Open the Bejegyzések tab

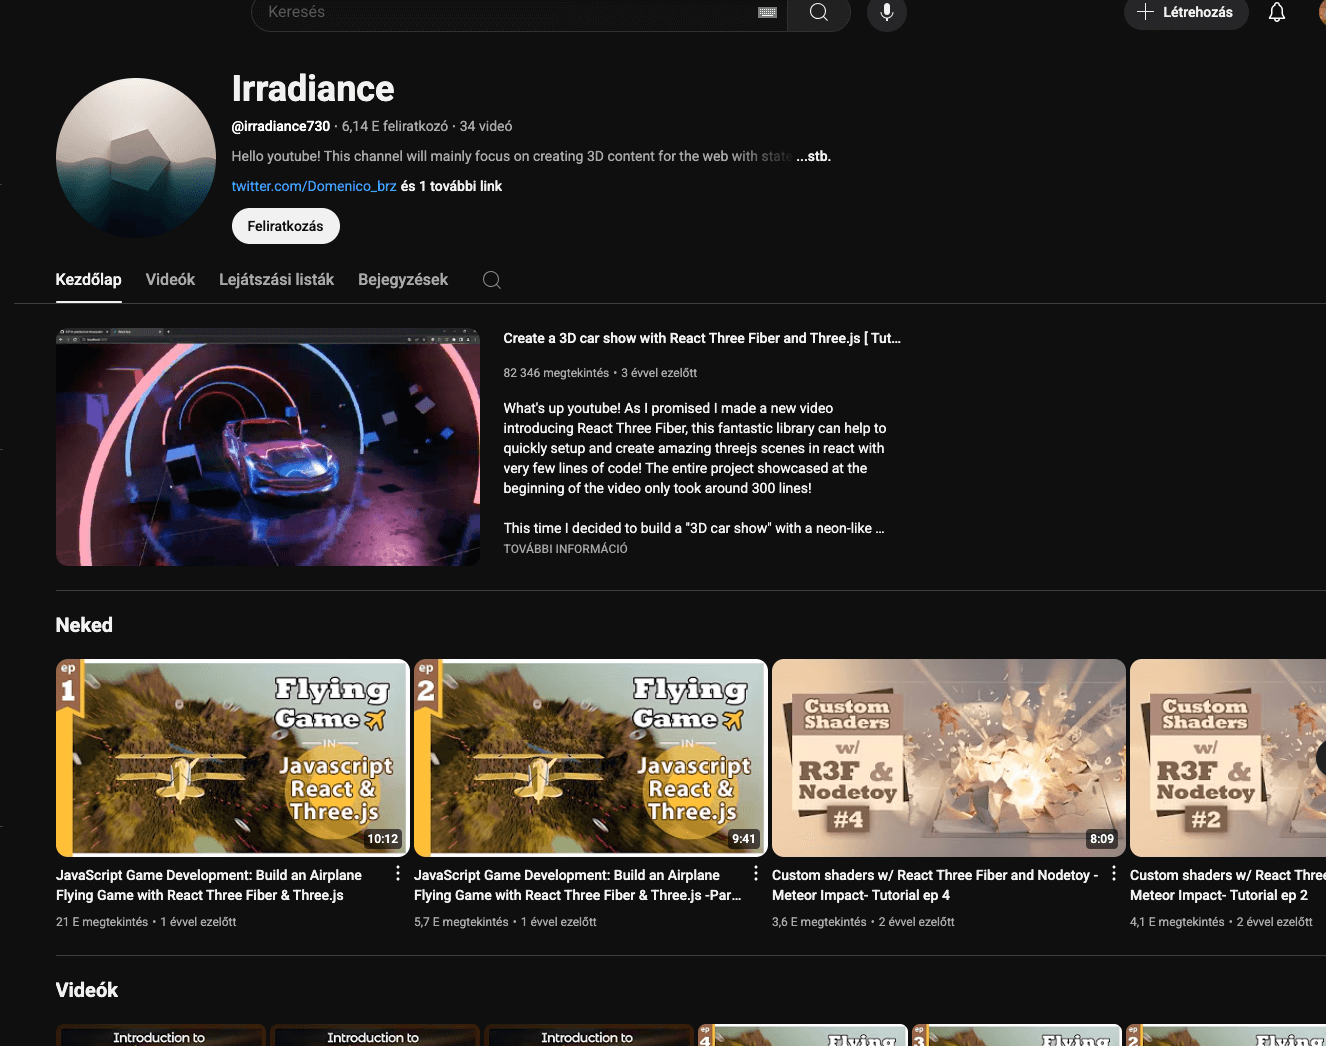click(x=403, y=279)
